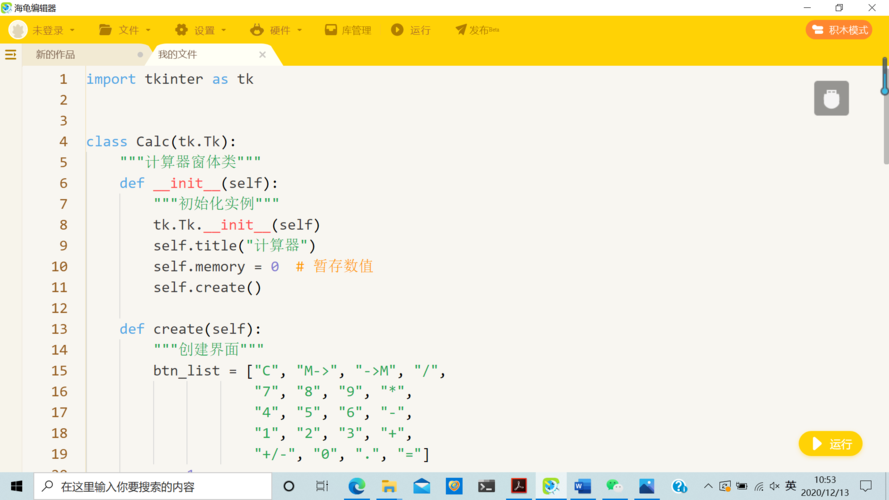Click line number 1 in gutter
Screen dimensions: 889x500
tap(64, 79)
